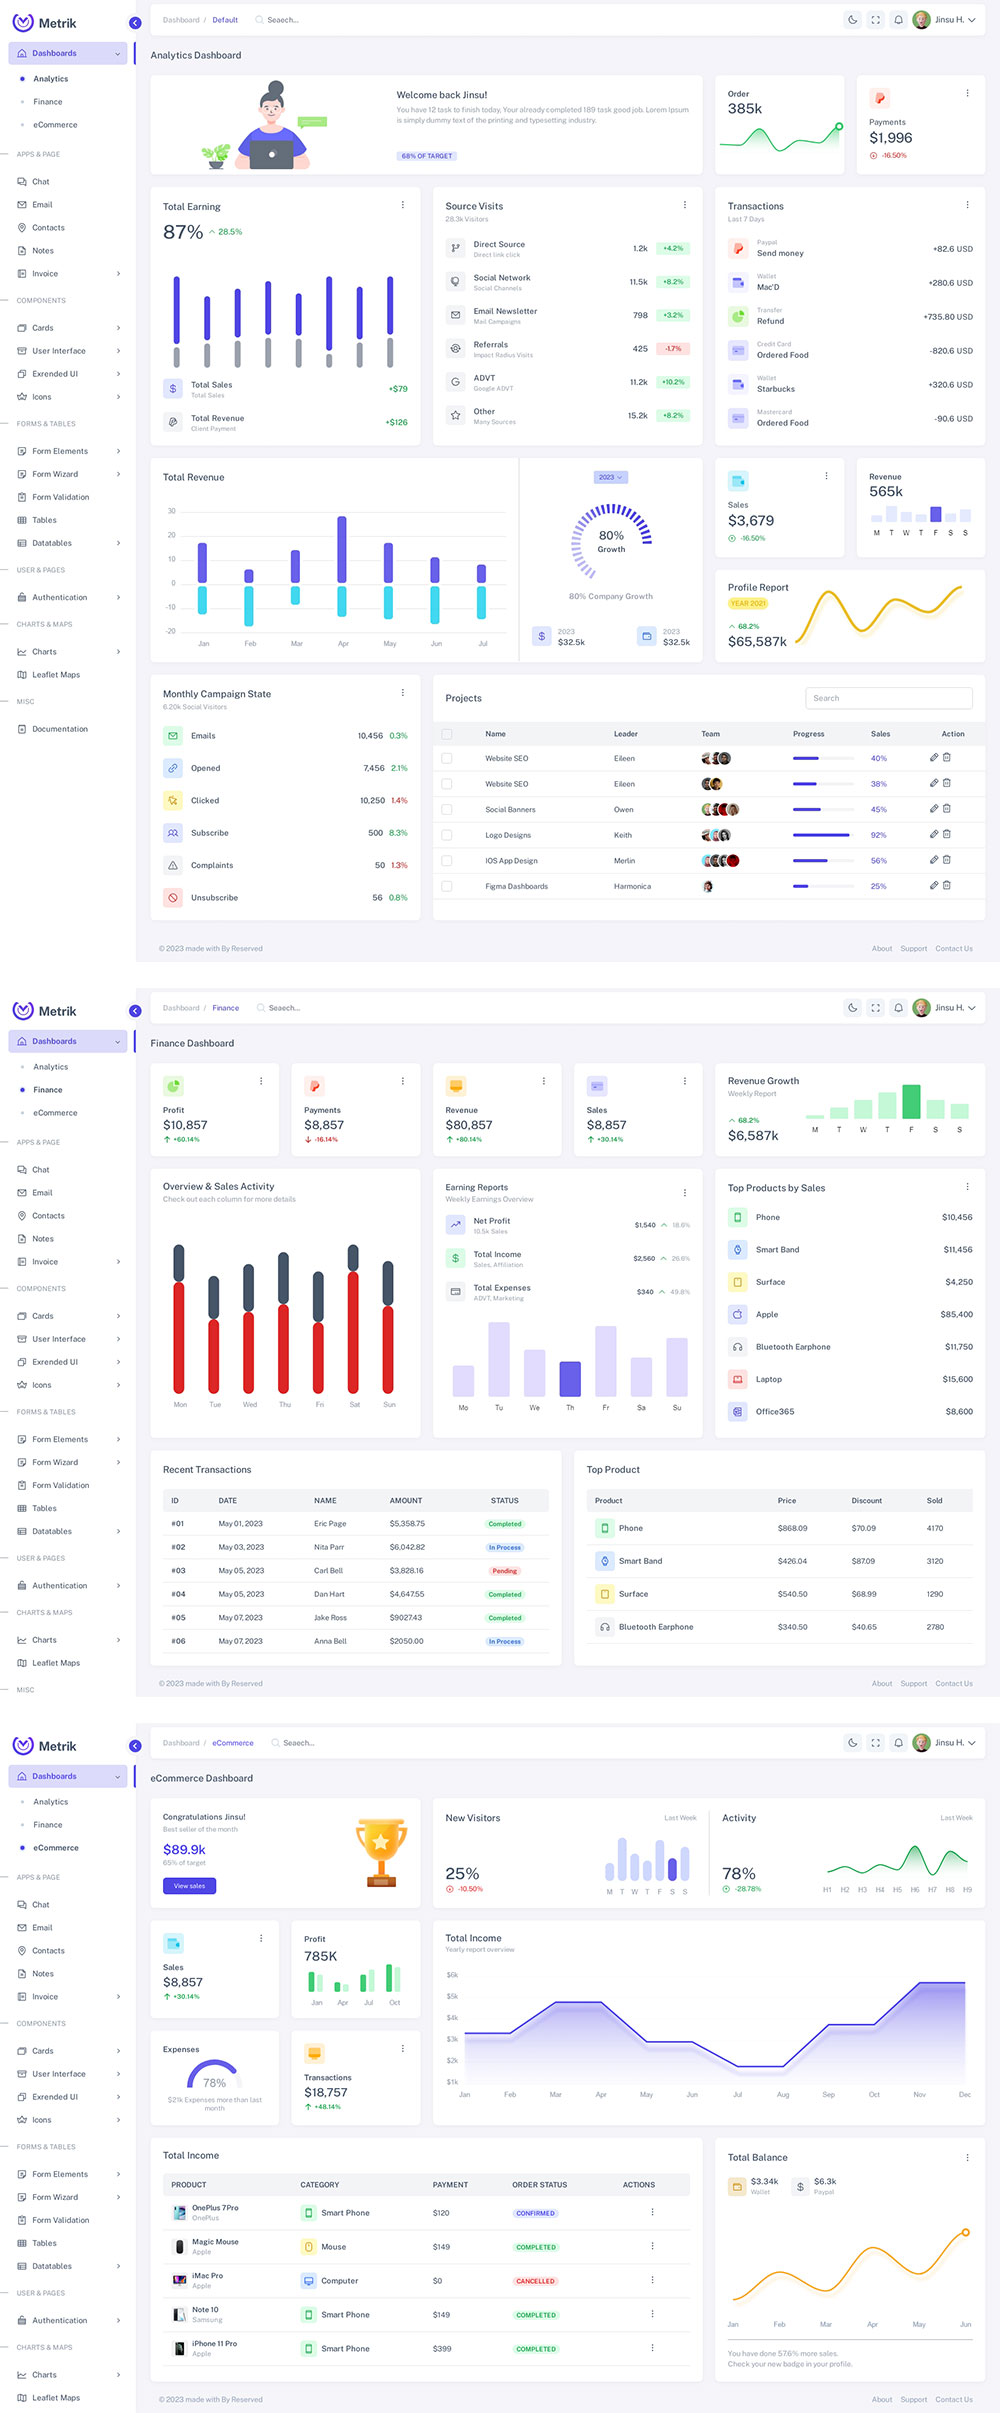Click Figma Dashboards 25% progress bar
Viewport: 1000px width, 2413px height.
[821, 886]
